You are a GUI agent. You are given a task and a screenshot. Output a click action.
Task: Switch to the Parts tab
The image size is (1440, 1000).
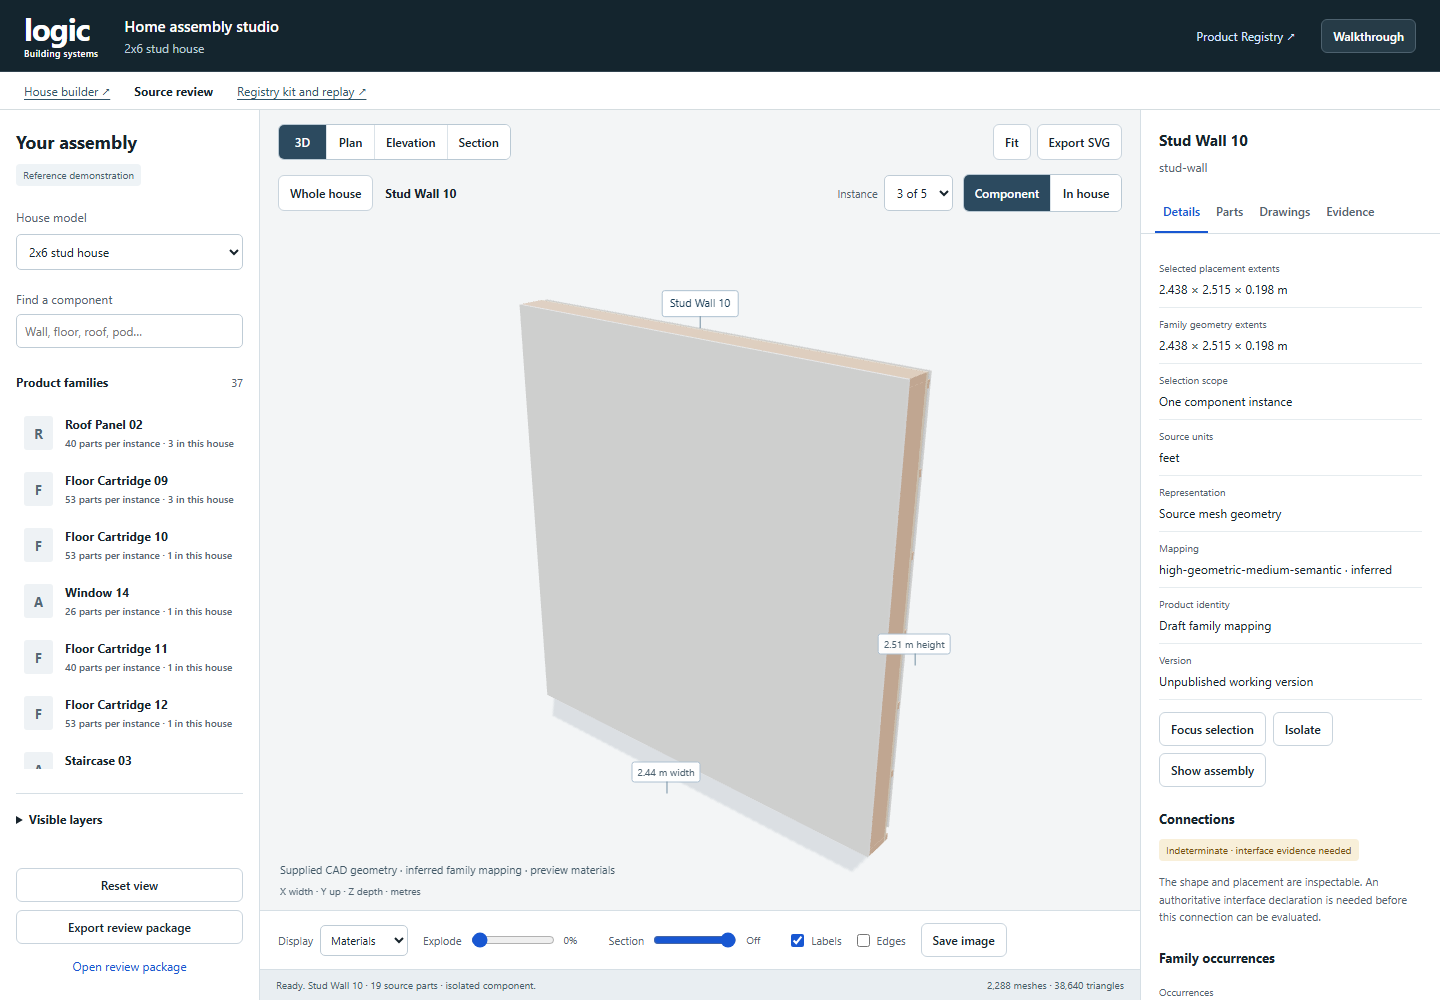1229,212
